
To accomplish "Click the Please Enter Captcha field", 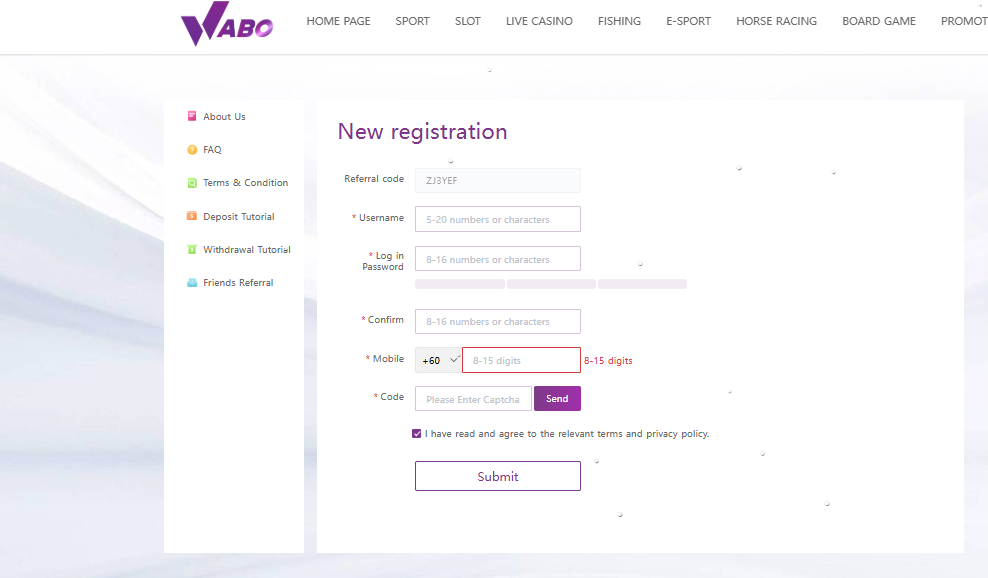I will pyautogui.click(x=473, y=399).
